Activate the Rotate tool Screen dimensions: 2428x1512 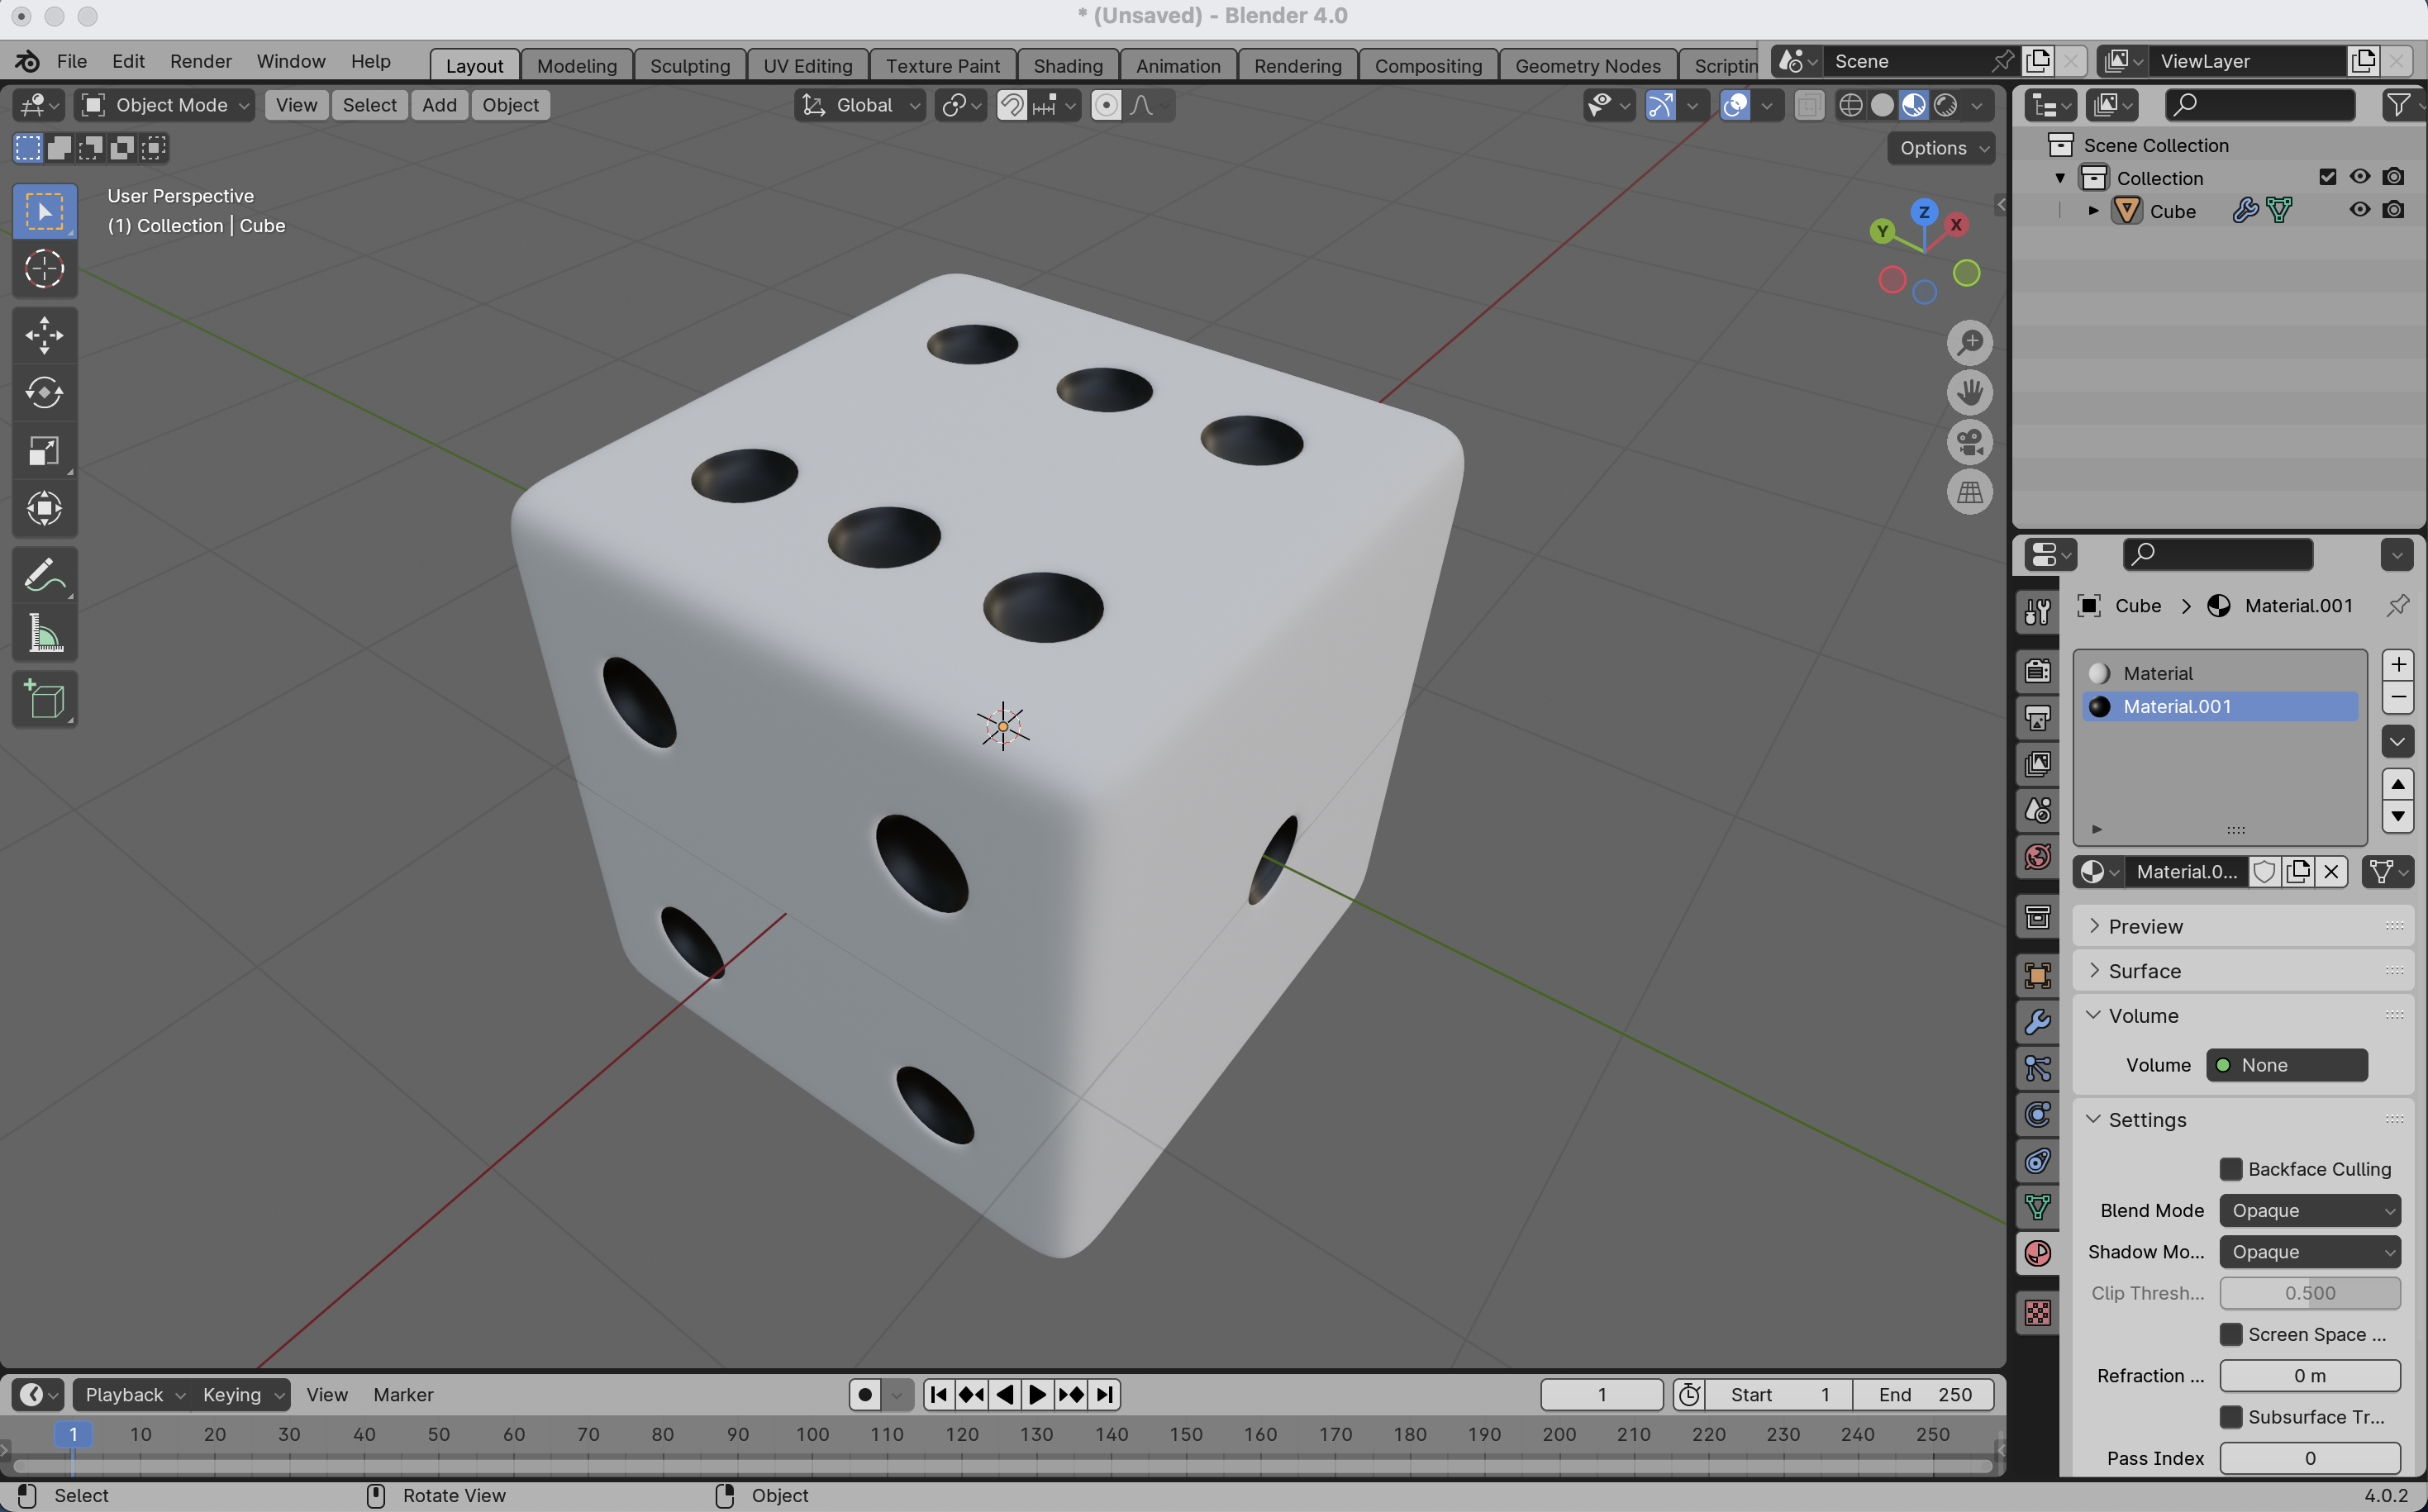coord(44,393)
